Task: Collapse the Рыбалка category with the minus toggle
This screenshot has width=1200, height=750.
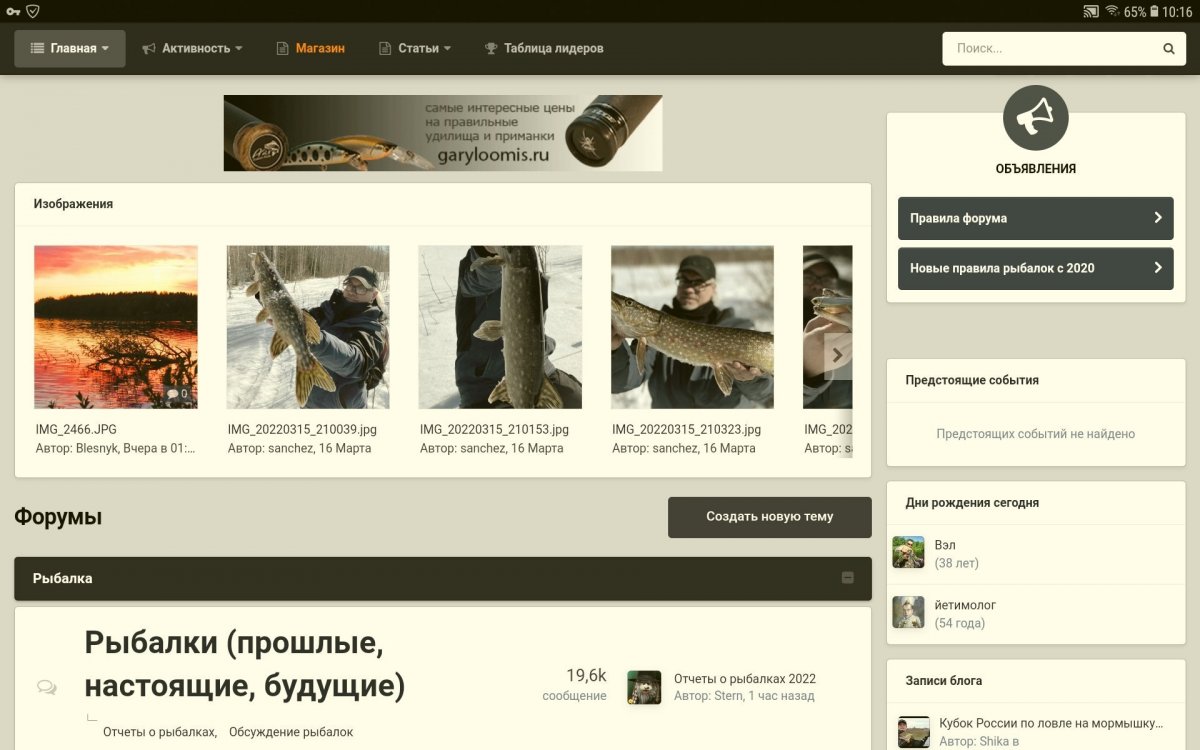Action: (x=848, y=577)
